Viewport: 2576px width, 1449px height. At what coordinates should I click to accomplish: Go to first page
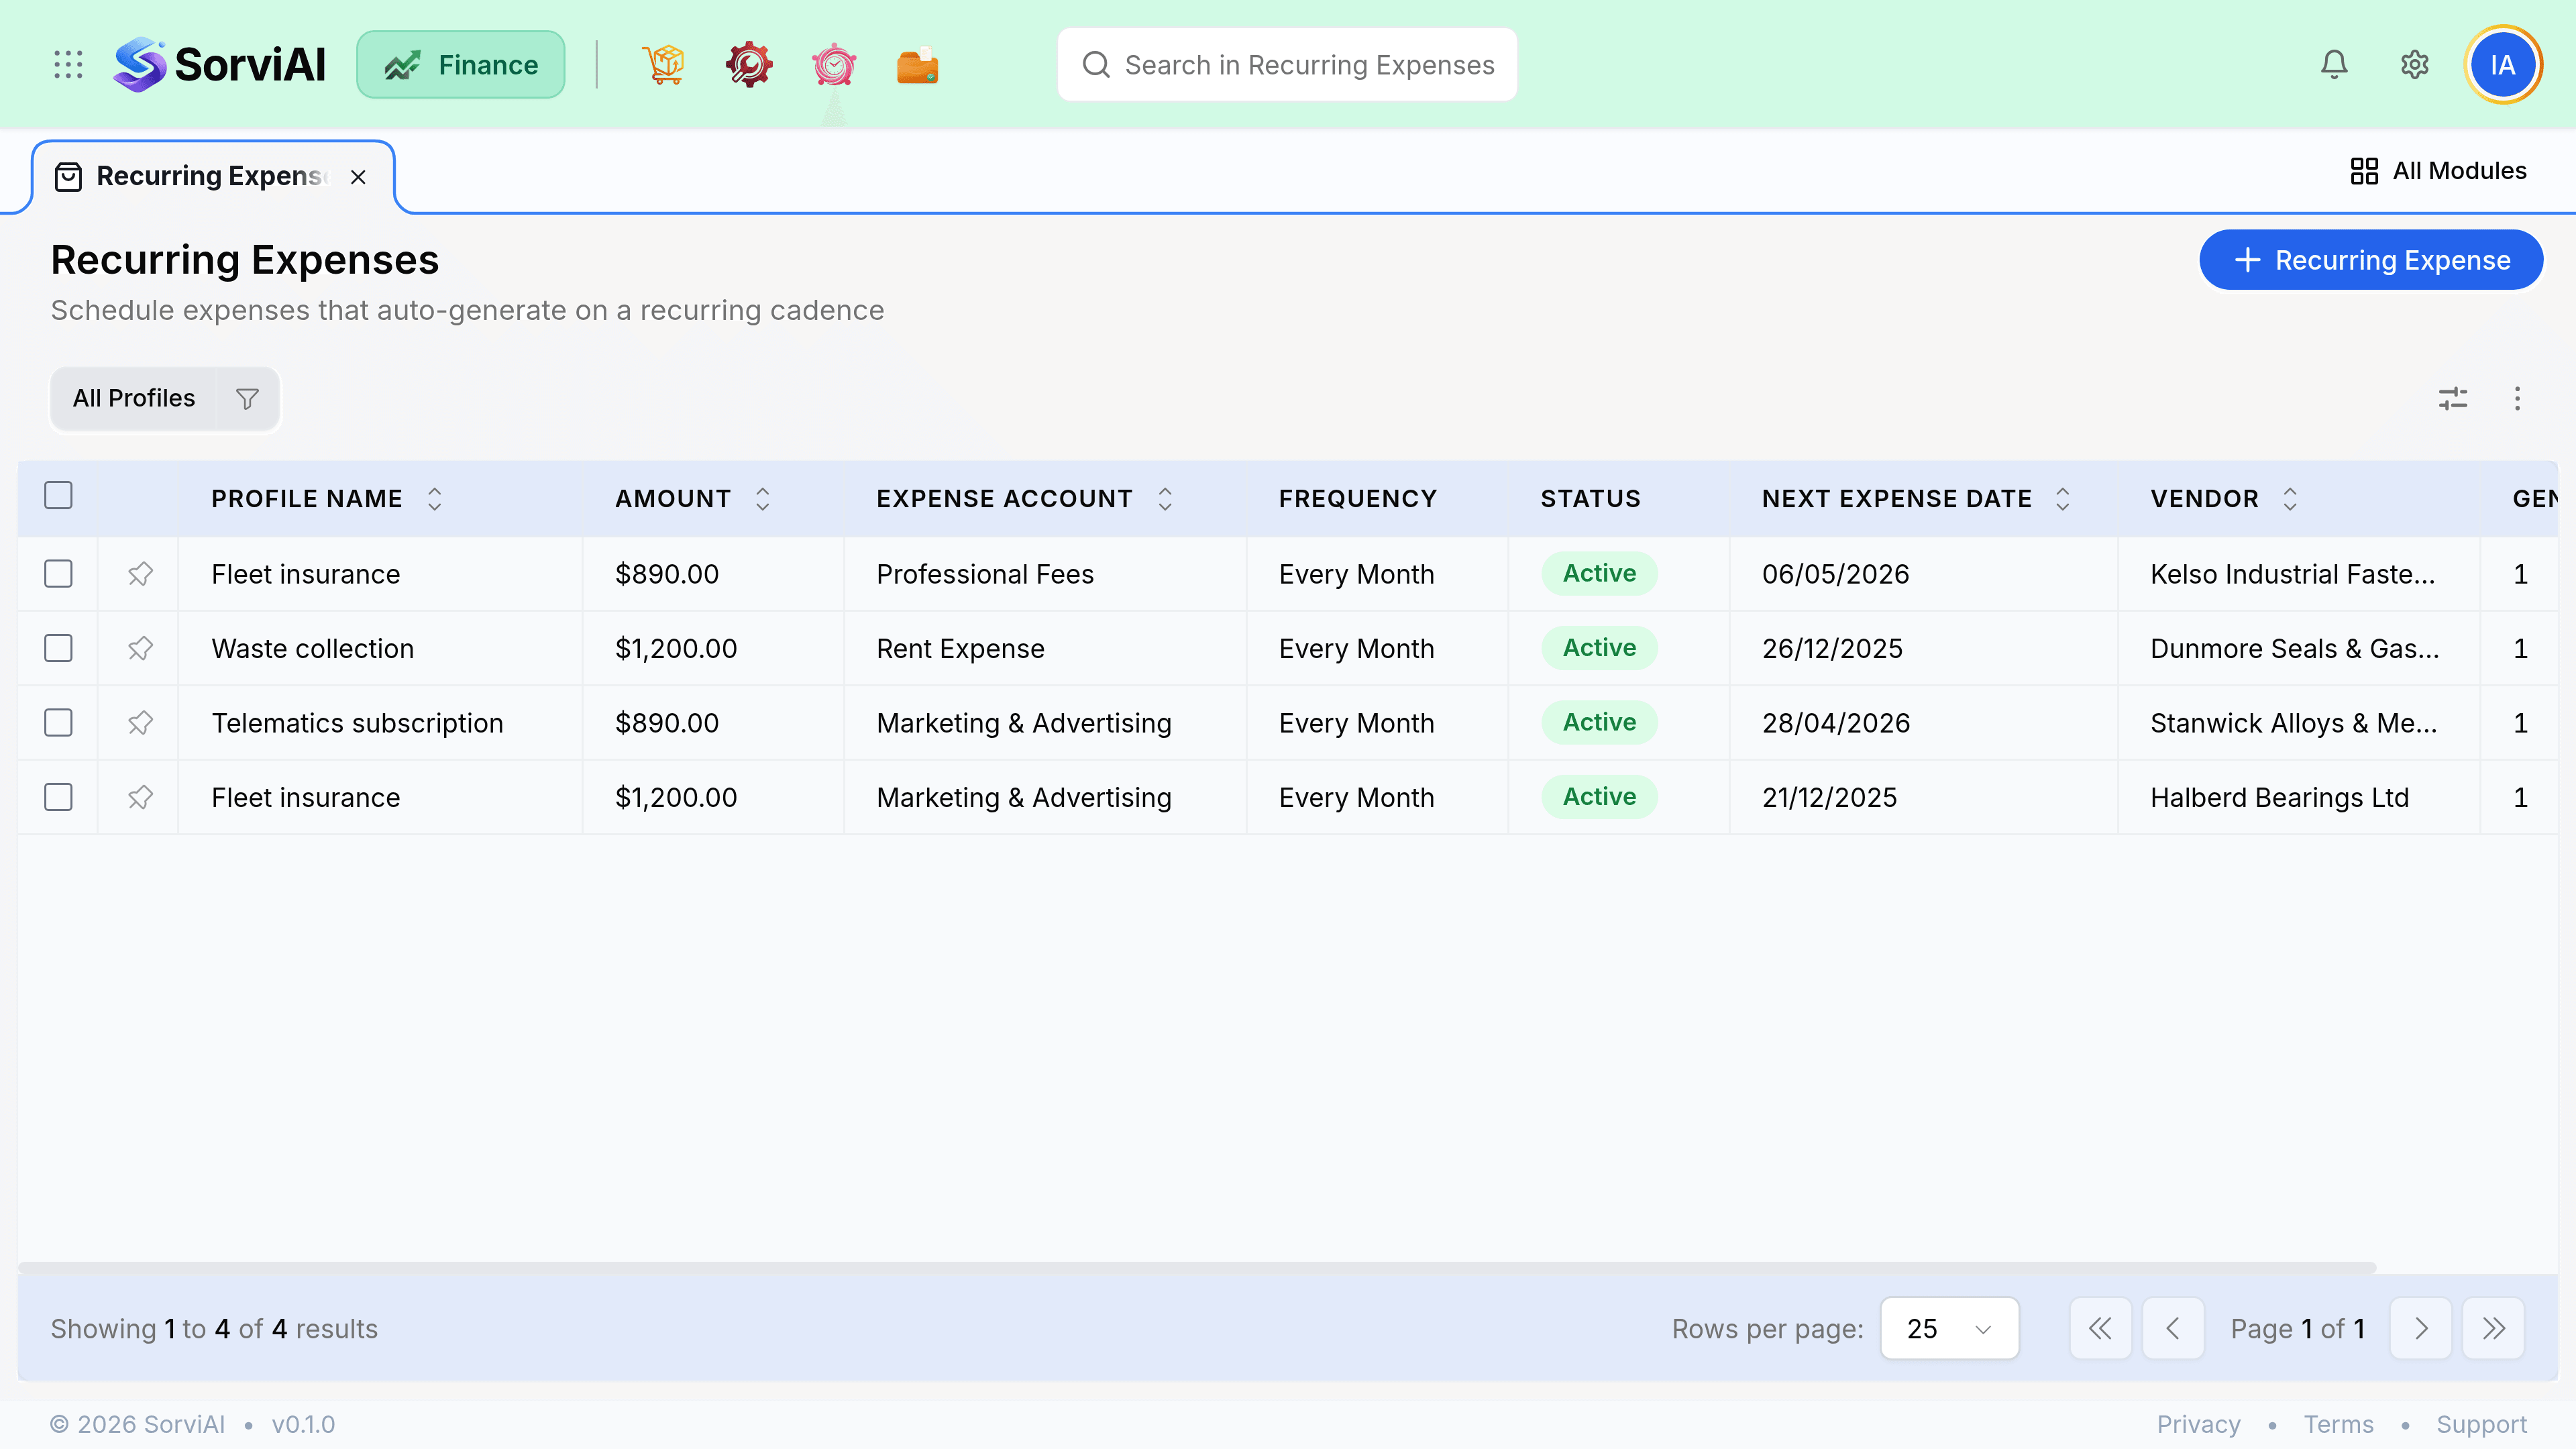[2101, 1328]
